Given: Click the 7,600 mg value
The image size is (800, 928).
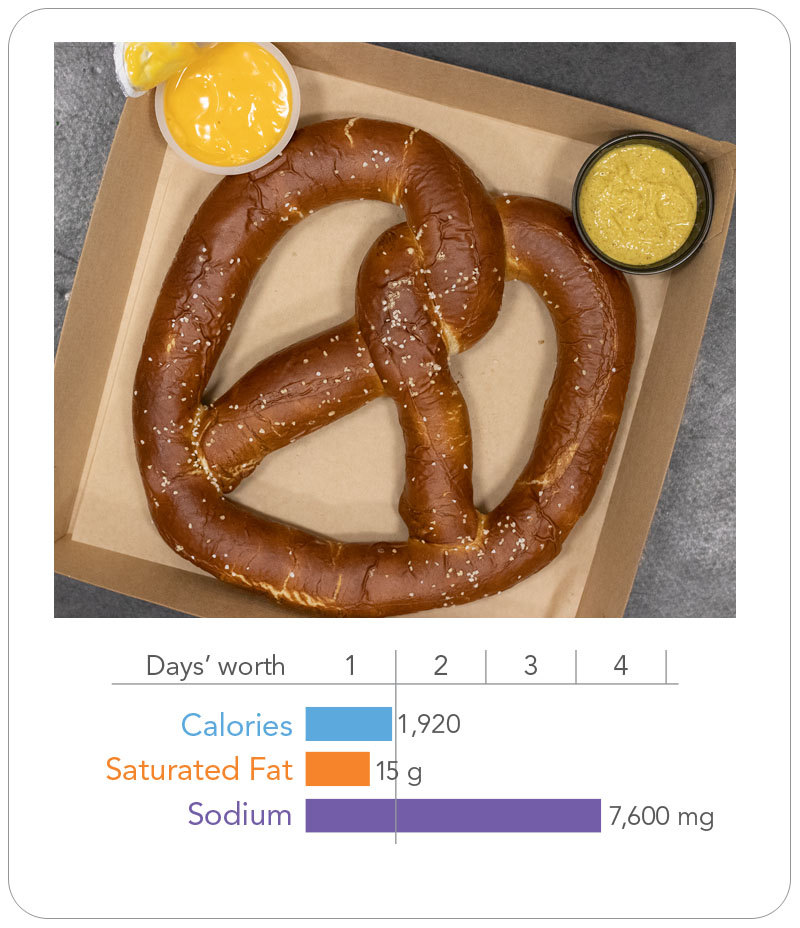Looking at the screenshot, I should pyautogui.click(x=661, y=817).
